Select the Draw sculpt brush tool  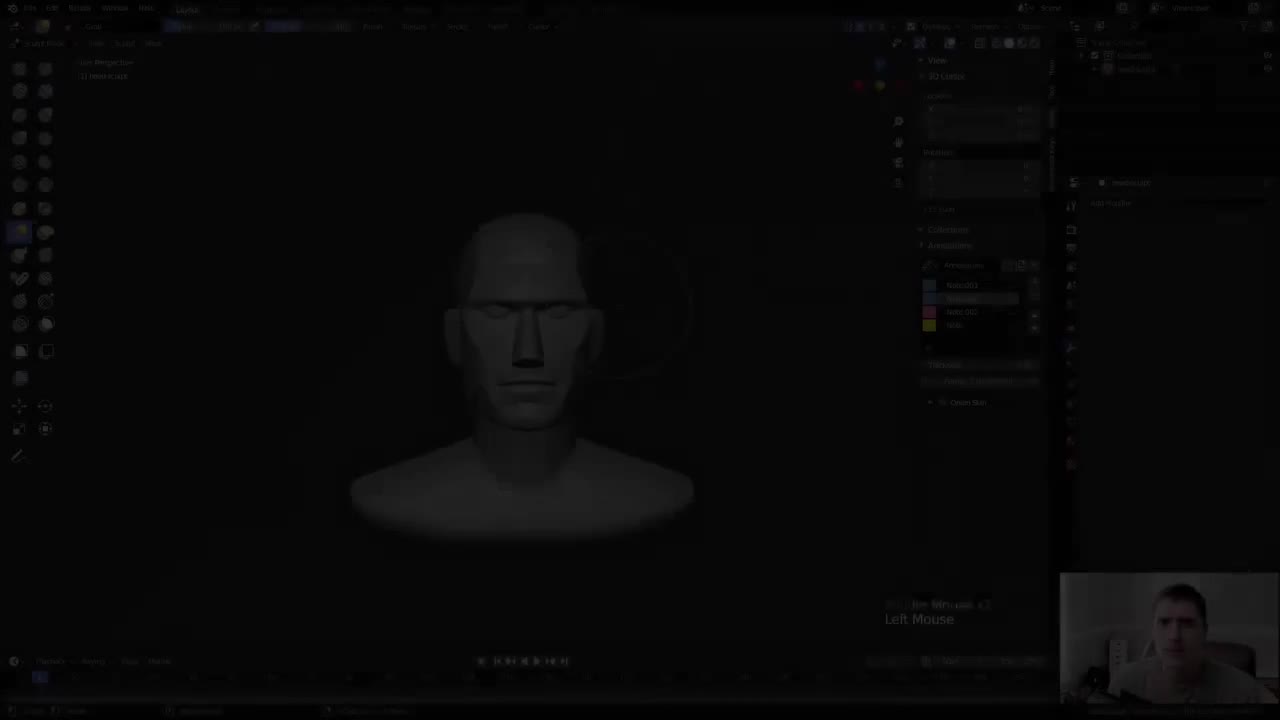point(20,68)
